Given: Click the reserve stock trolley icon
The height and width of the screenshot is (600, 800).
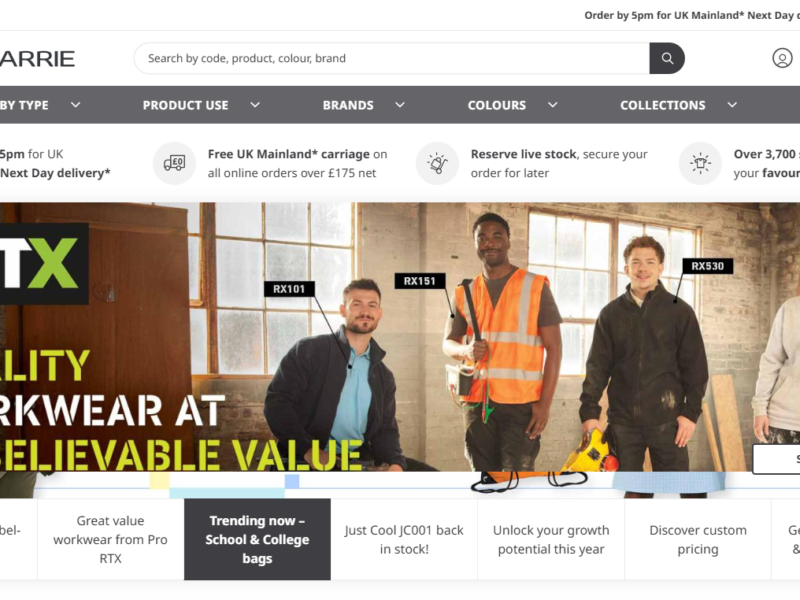Looking at the screenshot, I should pyautogui.click(x=437, y=163).
